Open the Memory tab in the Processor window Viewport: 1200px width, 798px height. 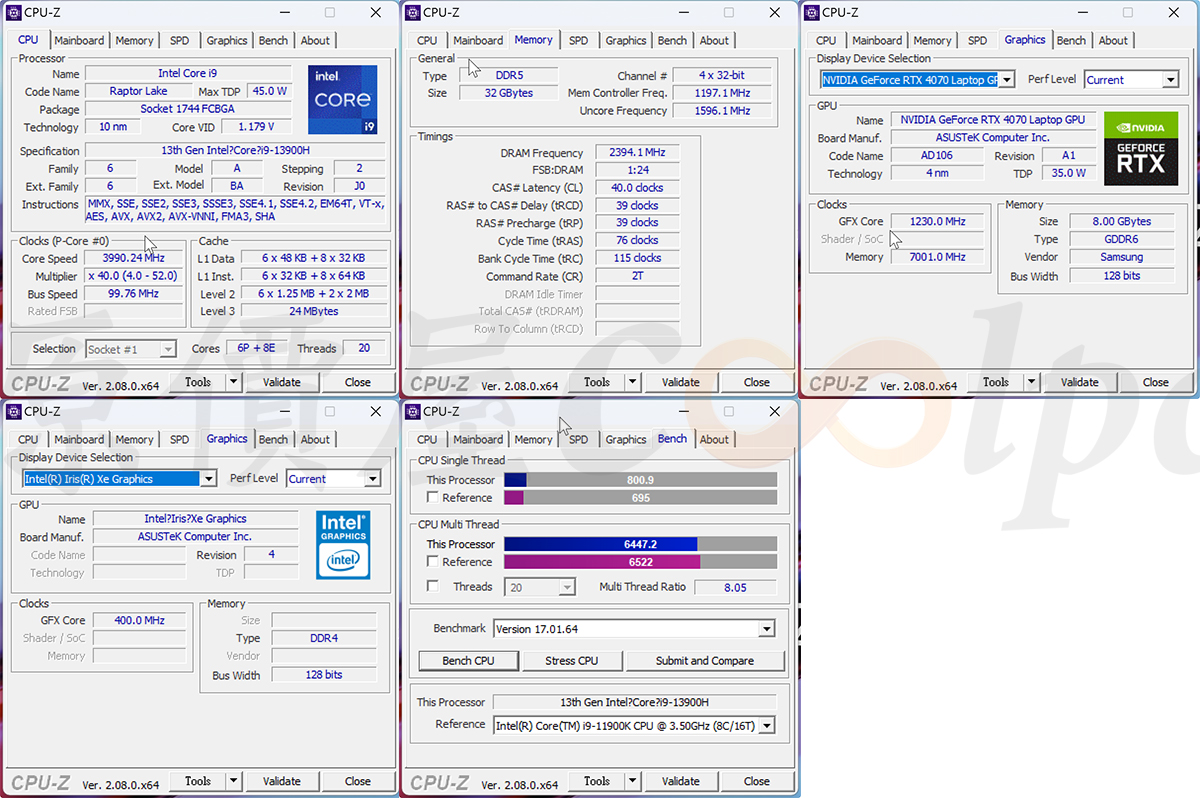coord(134,41)
